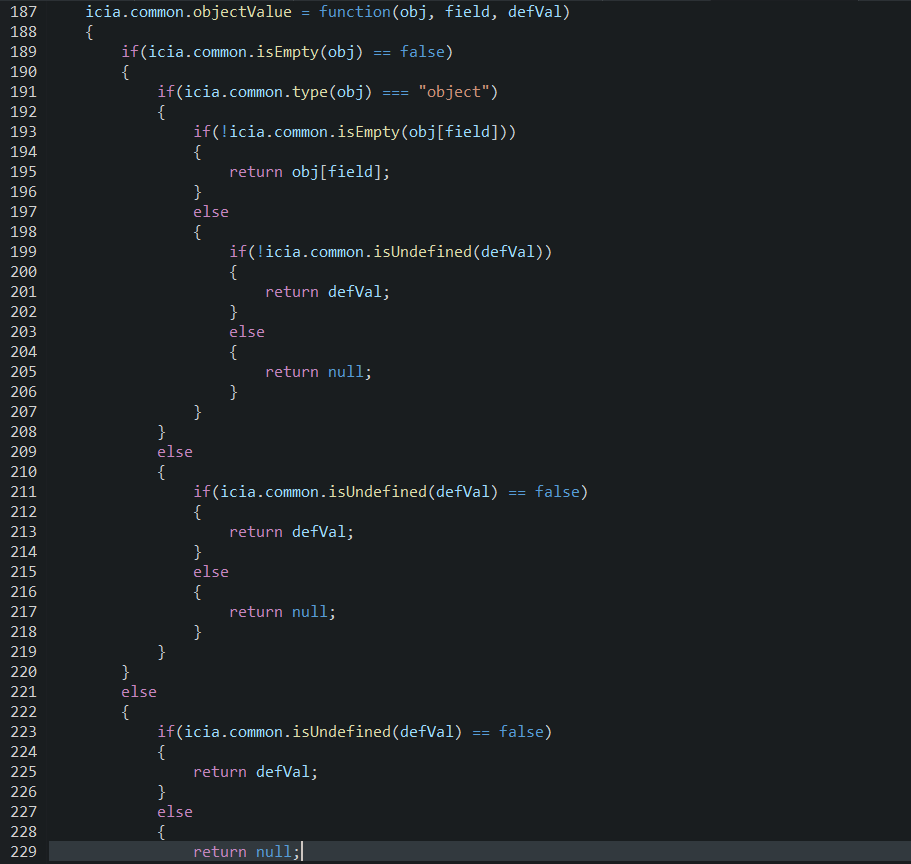Click the "object" string literal
Screen dimensions: 911x864
point(454,92)
